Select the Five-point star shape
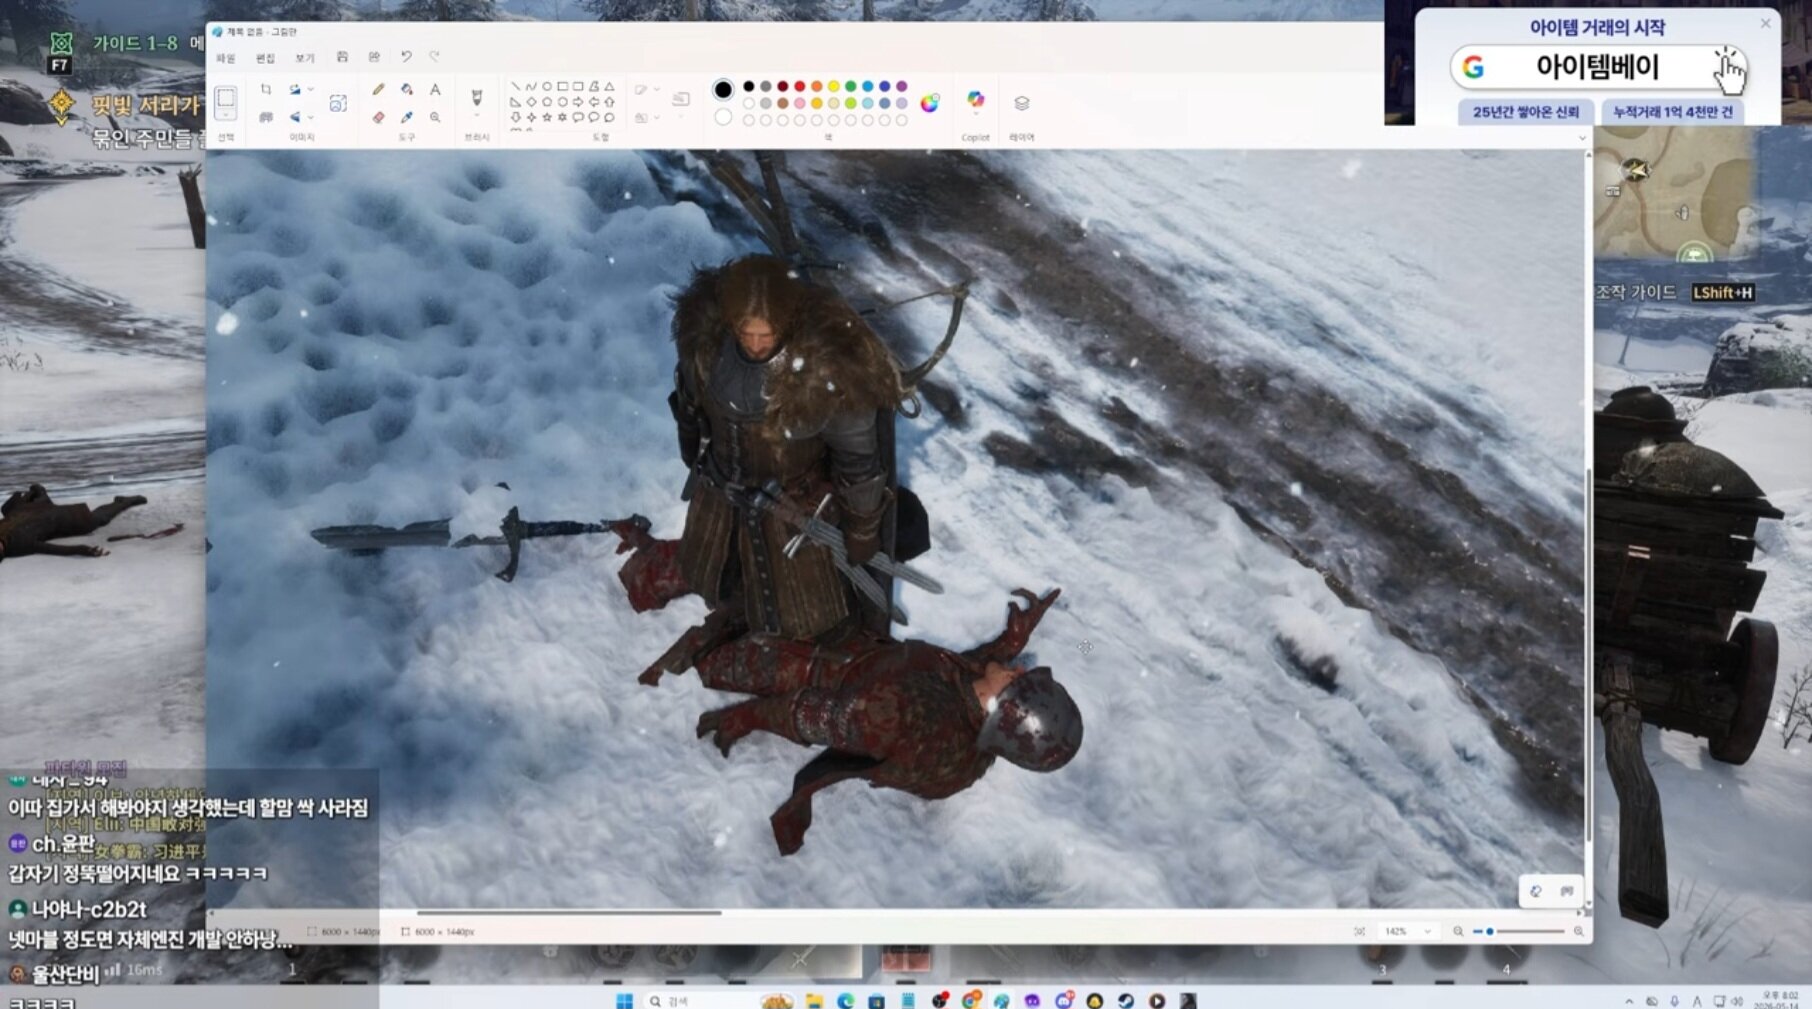This screenshot has height=1009, width=1812. tap(547, 117)
